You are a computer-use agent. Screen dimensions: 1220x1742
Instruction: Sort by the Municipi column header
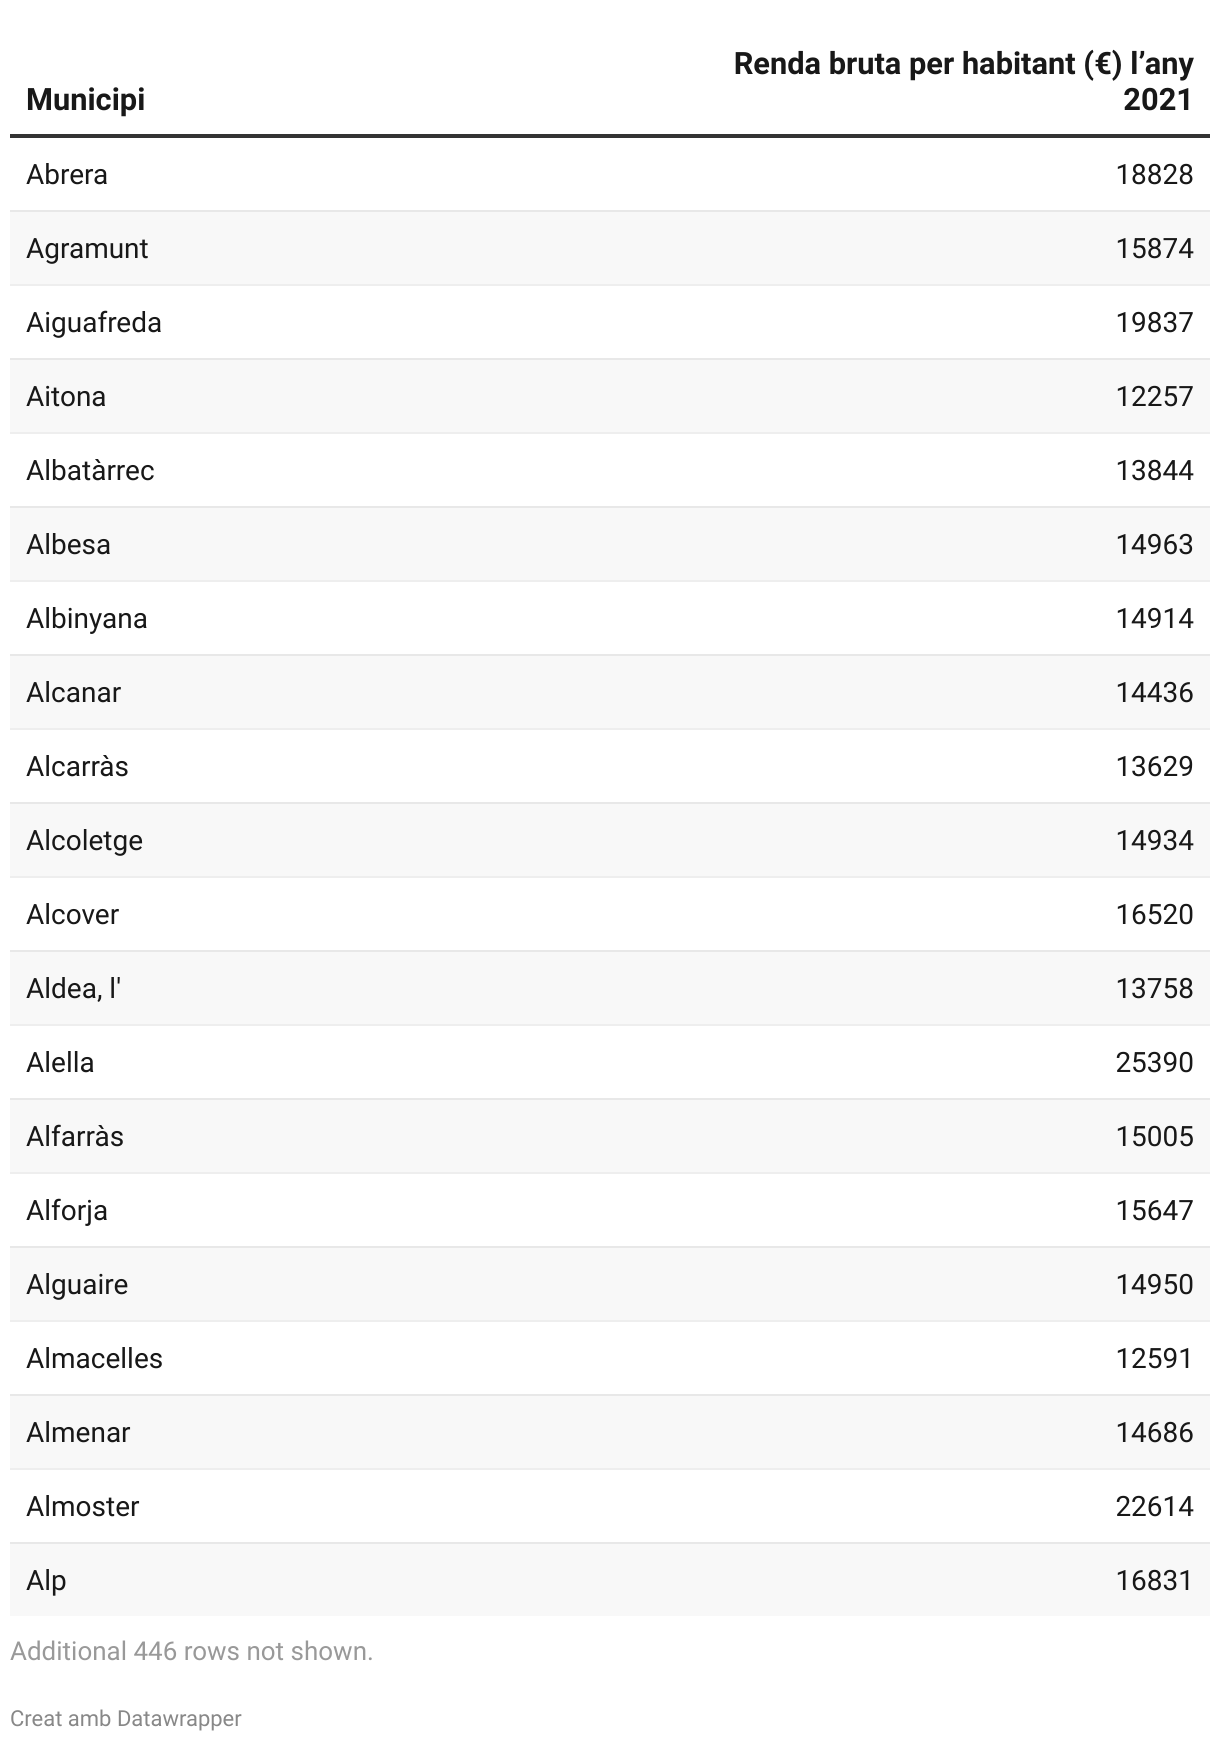tap(85, 99)
